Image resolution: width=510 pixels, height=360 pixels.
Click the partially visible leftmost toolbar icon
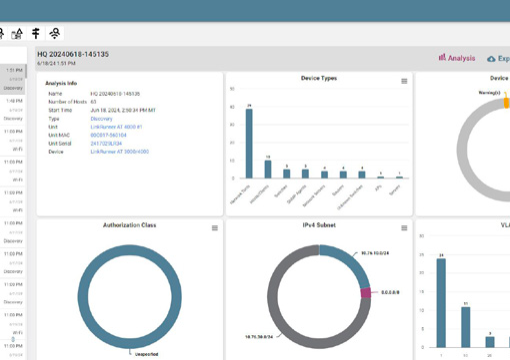(2, 33)
